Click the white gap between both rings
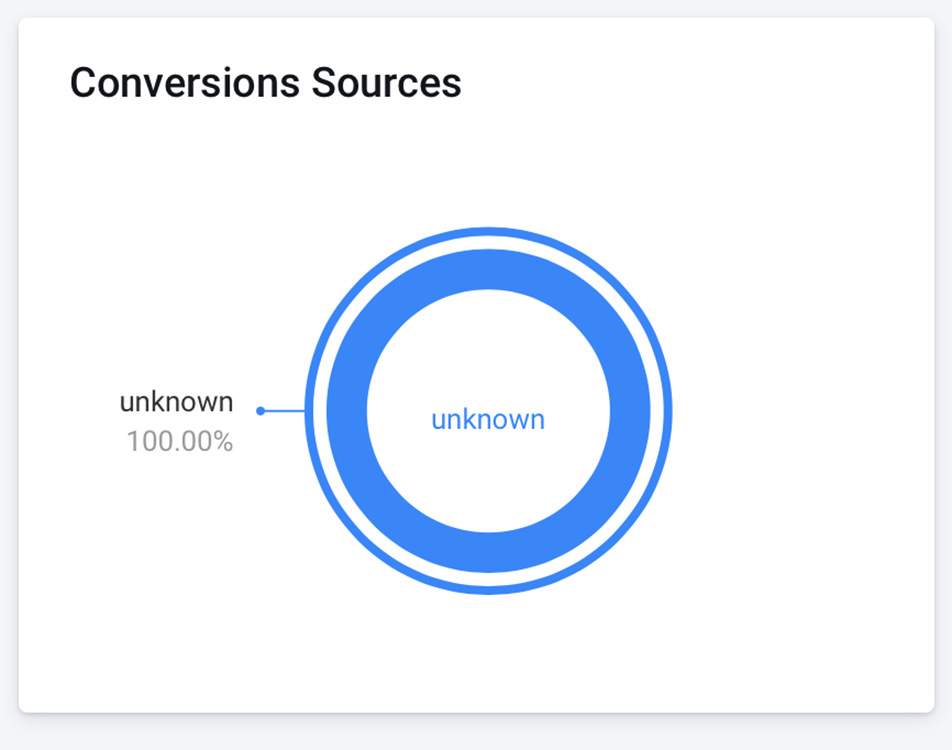The height and width of the screenshot is (750, 952). click(489, 242)
